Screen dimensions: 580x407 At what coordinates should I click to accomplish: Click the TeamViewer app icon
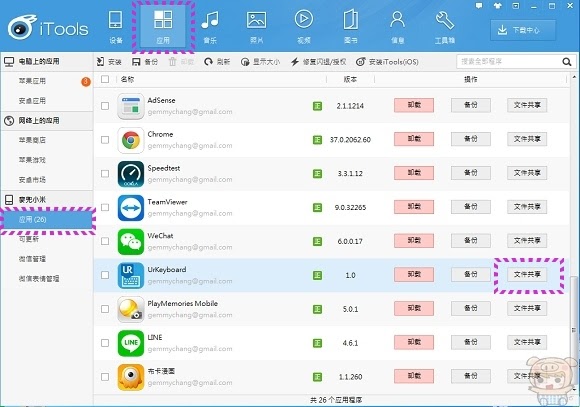tap(131, 208)
